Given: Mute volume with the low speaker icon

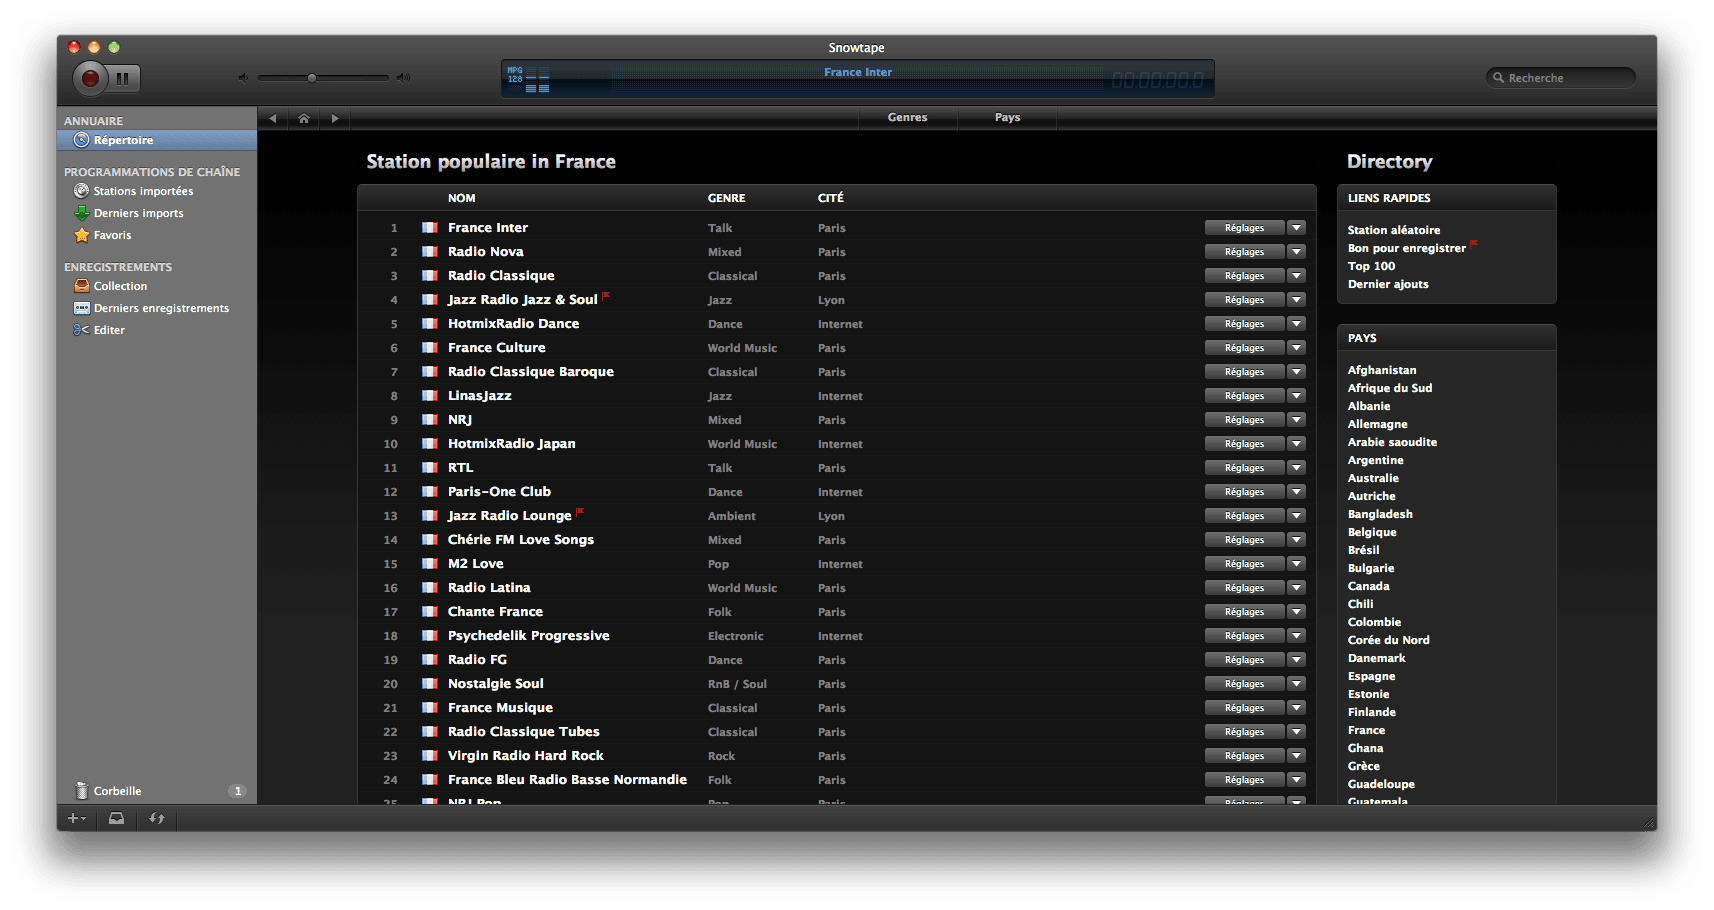Looking at the screenshot, I should click(x=243, y=78).
